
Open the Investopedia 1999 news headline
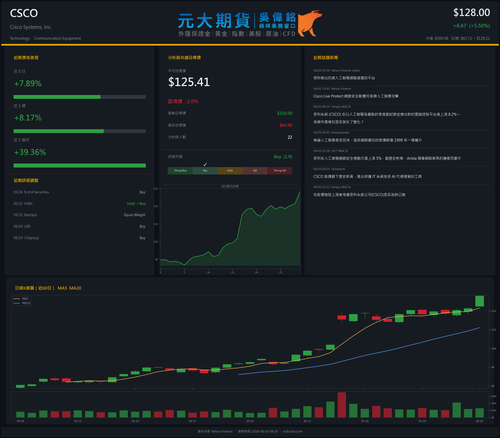(x=367, y=140)
